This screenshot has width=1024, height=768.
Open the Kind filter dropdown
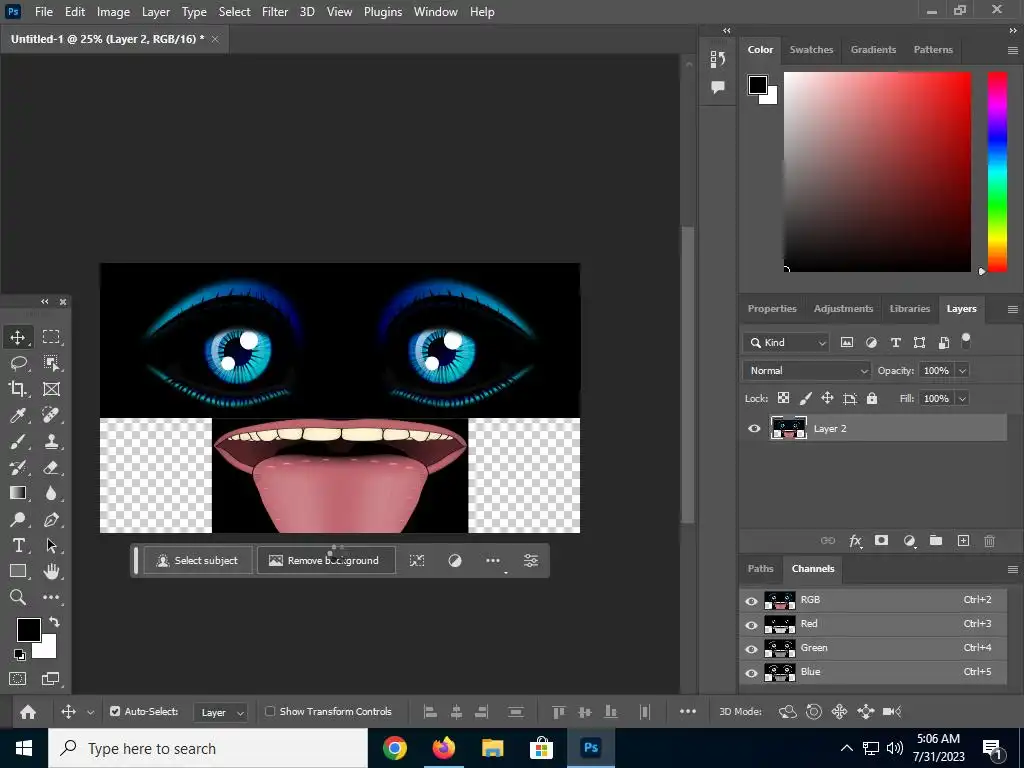(786, 342)
